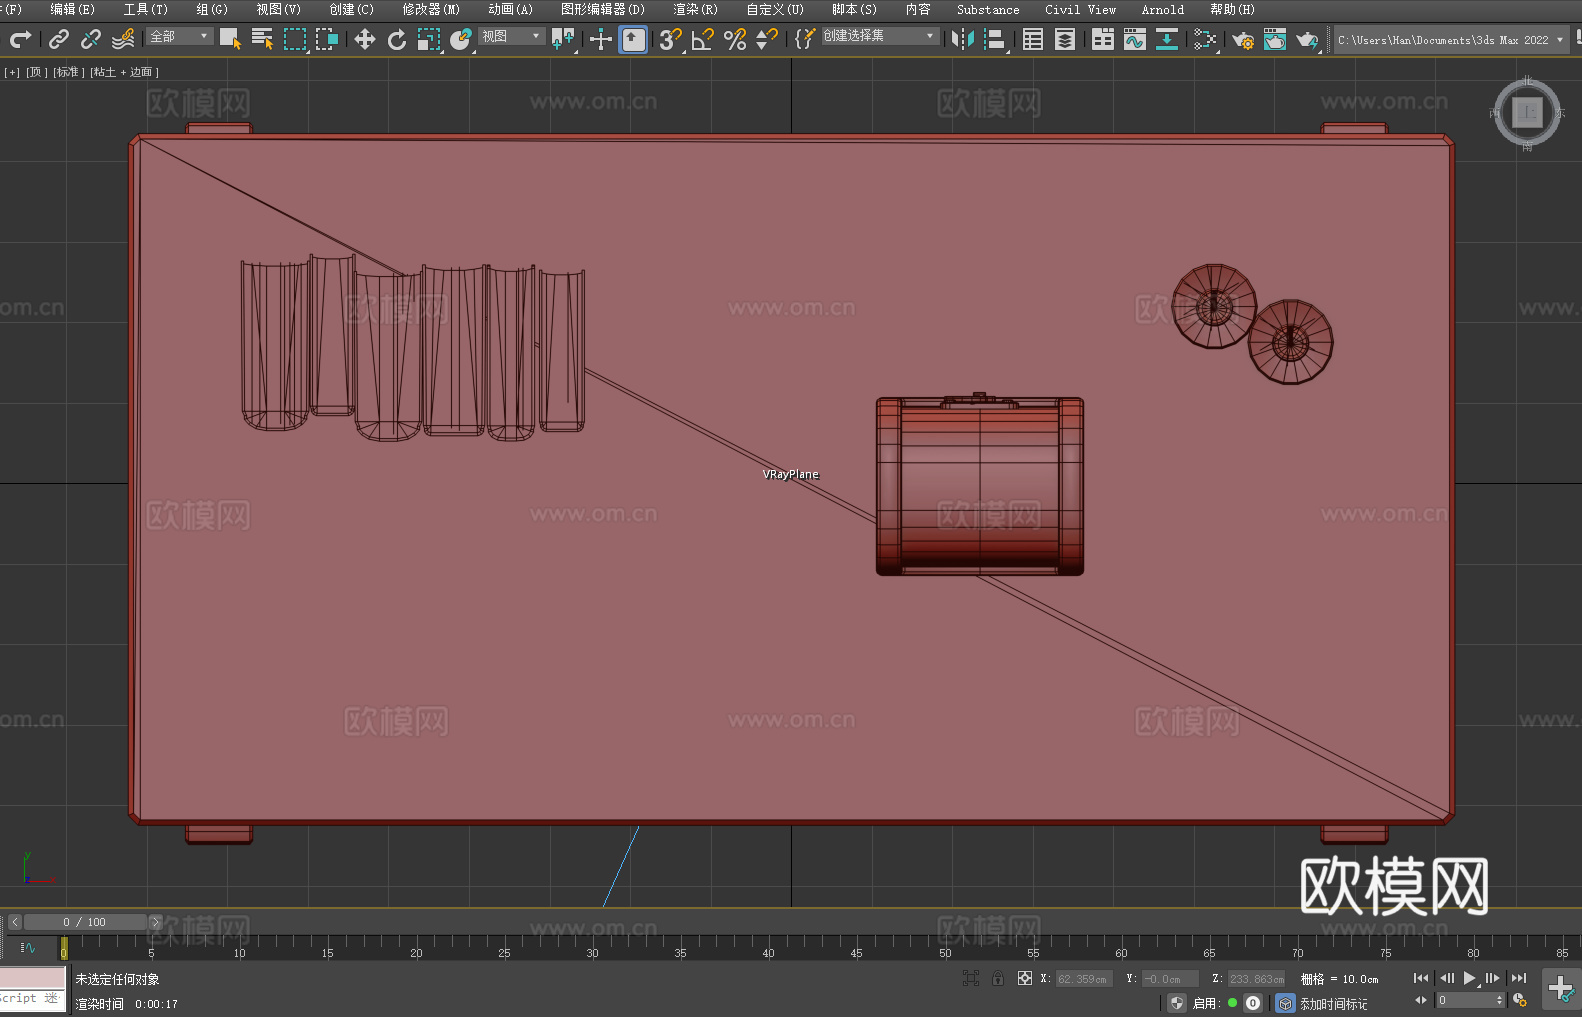This screenshot has height=1017, width=1582.
Task: Click the Select and Place tool
Action: 461,39
